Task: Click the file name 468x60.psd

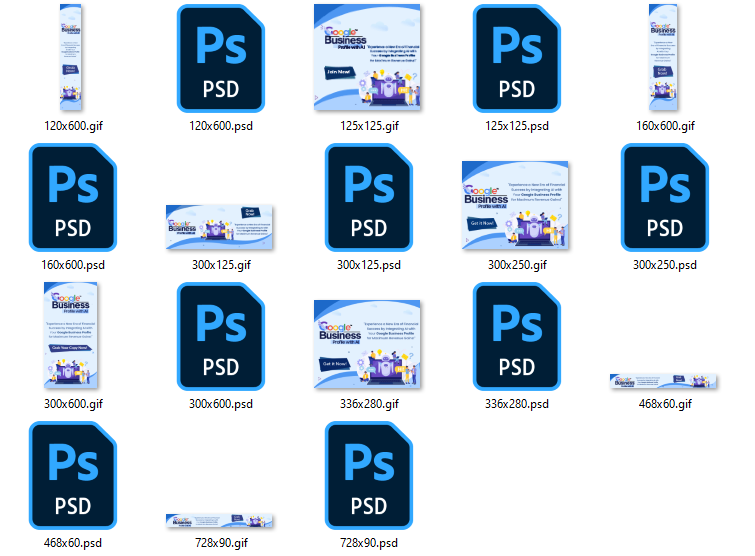Action: point(73,543)
